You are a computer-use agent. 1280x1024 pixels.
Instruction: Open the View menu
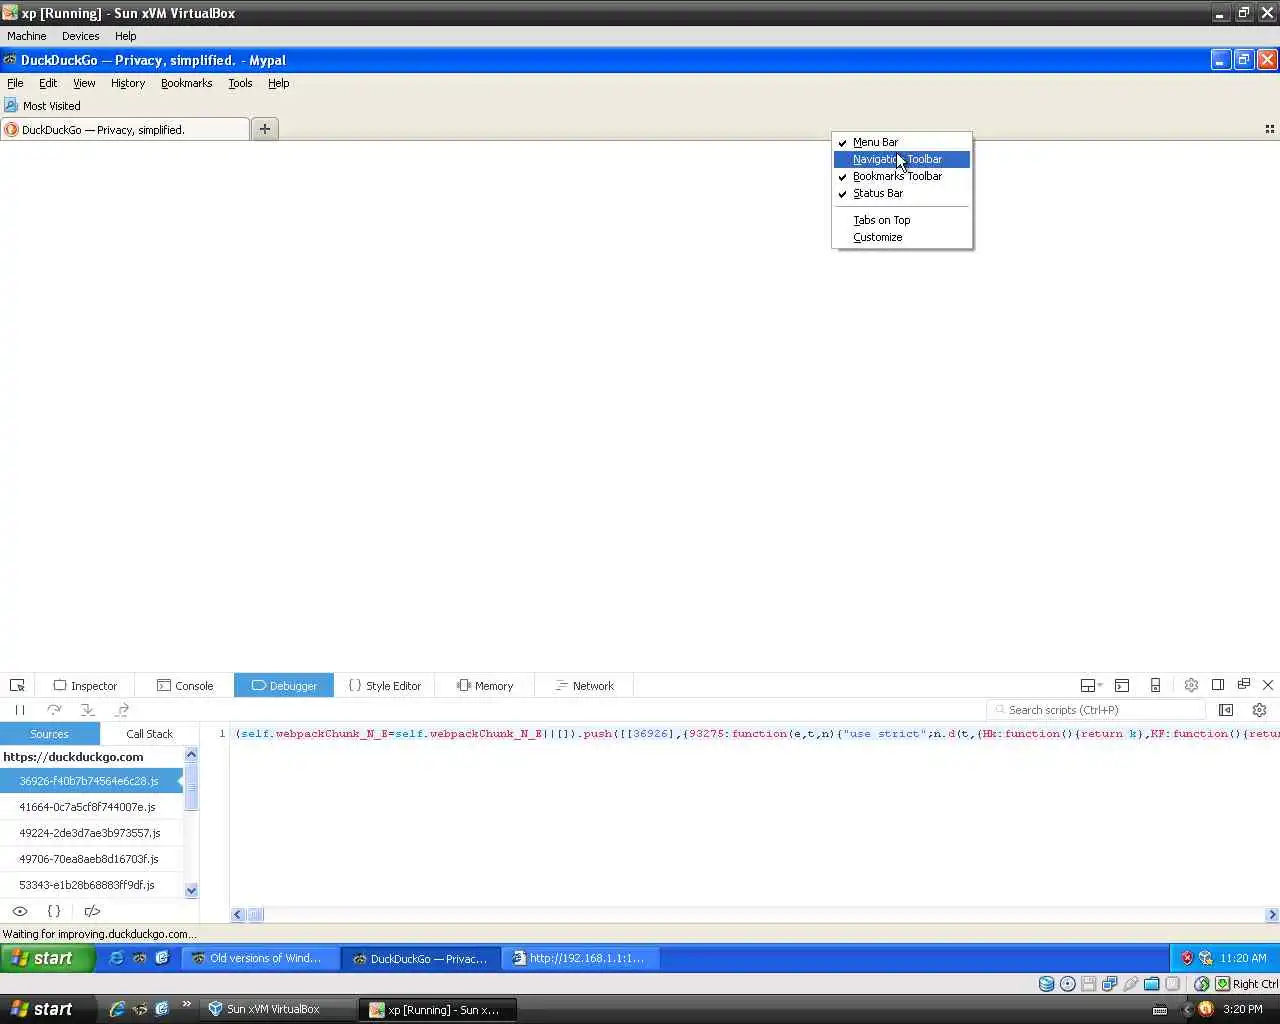[84, 83]
